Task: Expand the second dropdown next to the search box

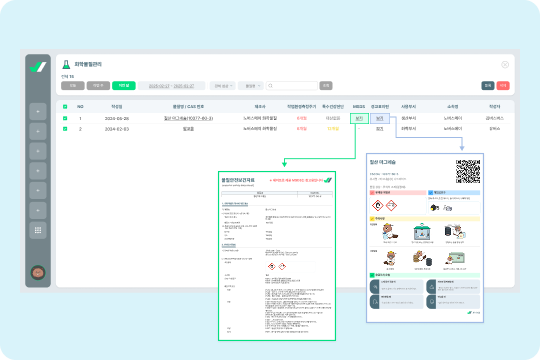Action: pos(251,86)
